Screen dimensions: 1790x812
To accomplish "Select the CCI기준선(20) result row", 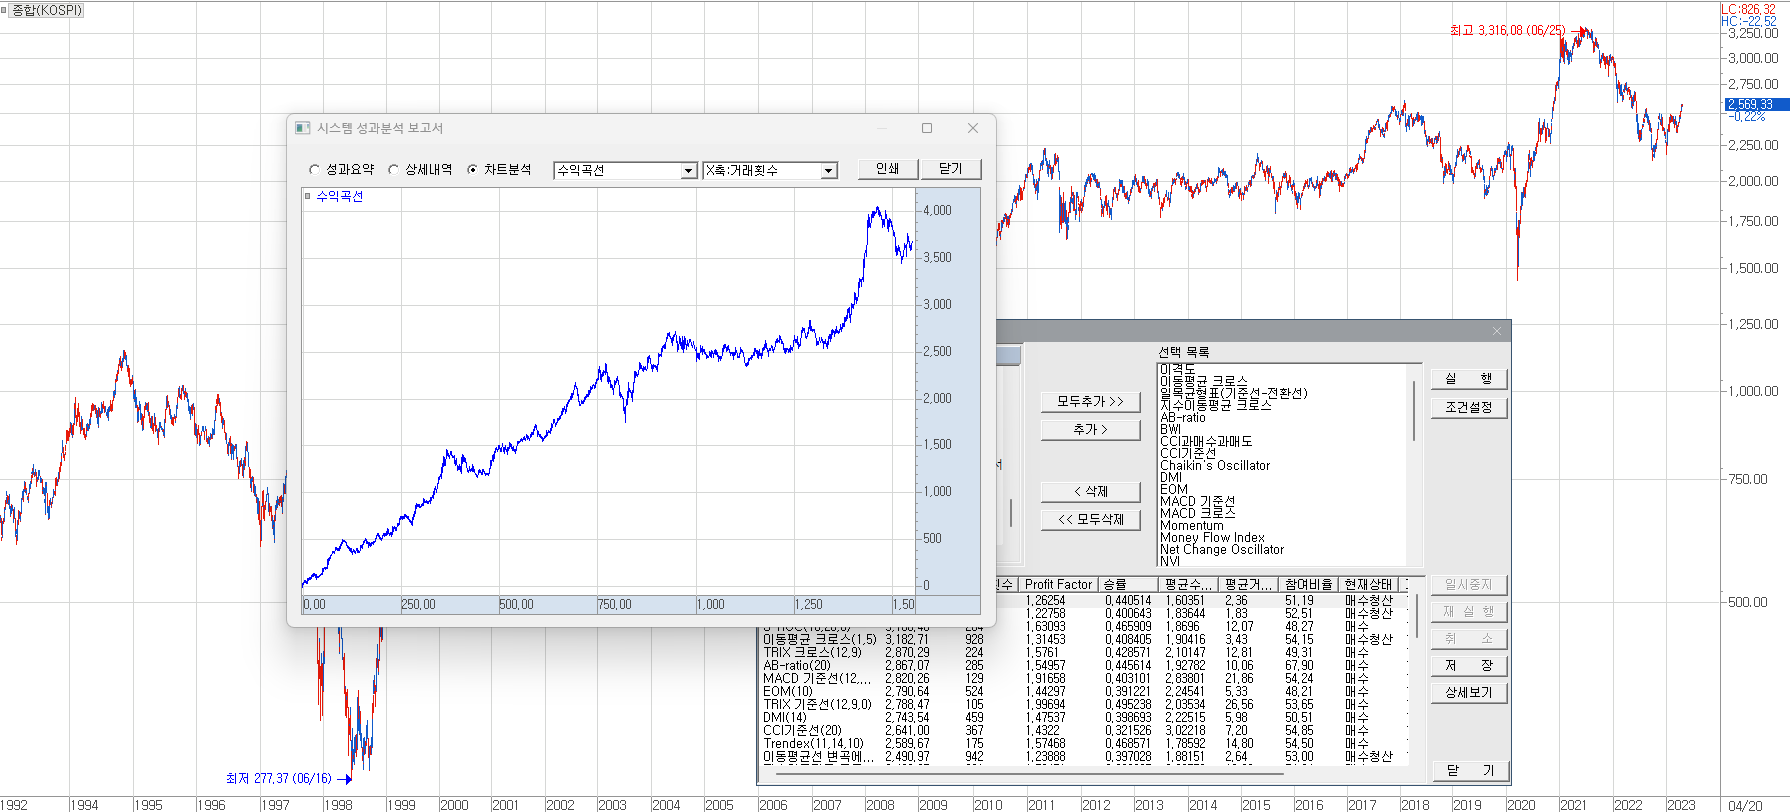I will pos(1085,730).
